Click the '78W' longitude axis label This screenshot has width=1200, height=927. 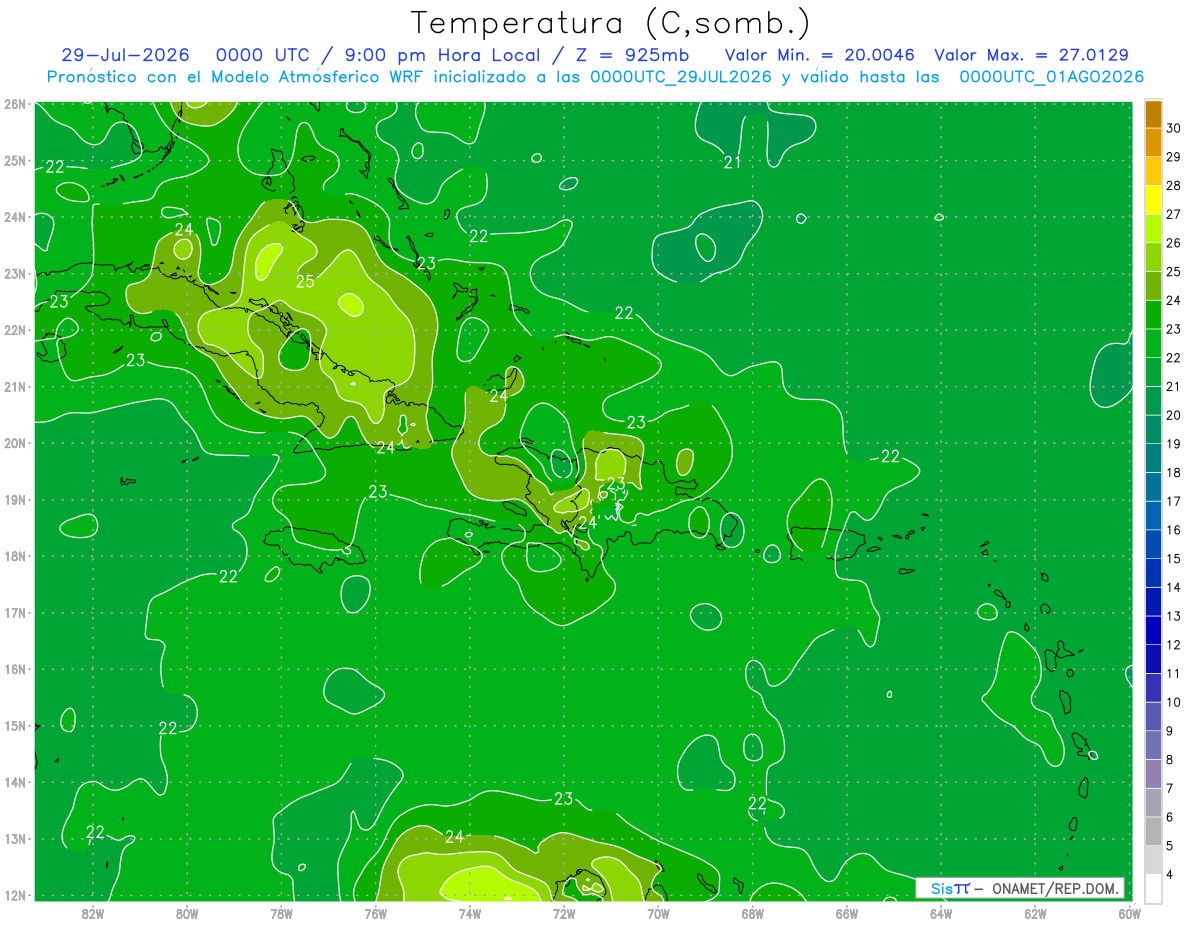pyautogui.click(x=281, y=912)
